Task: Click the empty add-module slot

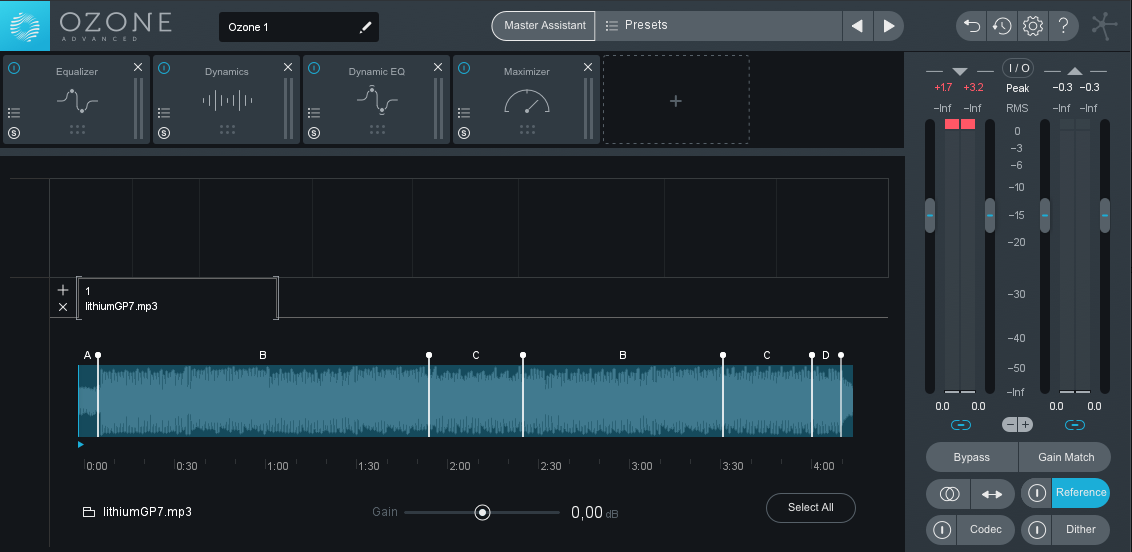Action: point(676,100)
